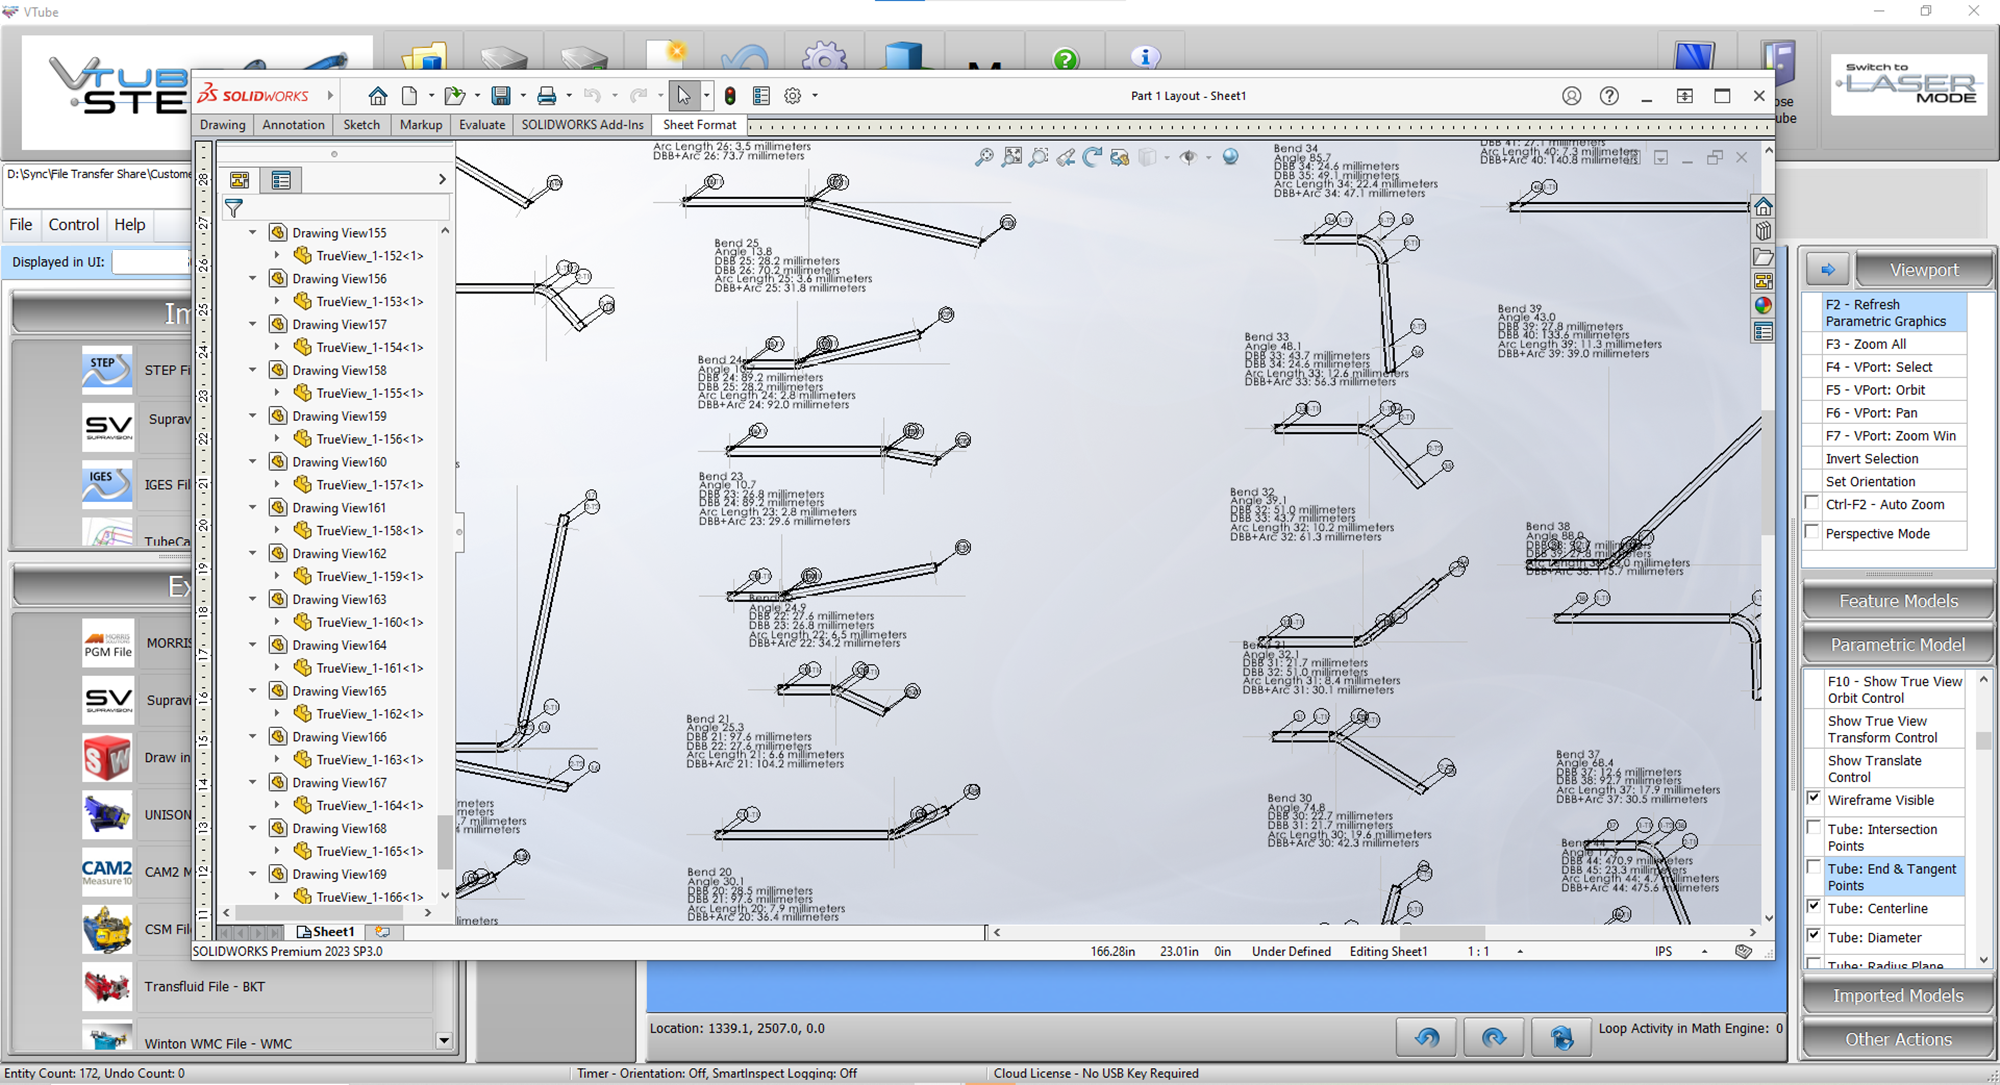Click the feature tree filter funnel icon
This screenshot has height=1085, width=2000.
(x=234, y=208)
